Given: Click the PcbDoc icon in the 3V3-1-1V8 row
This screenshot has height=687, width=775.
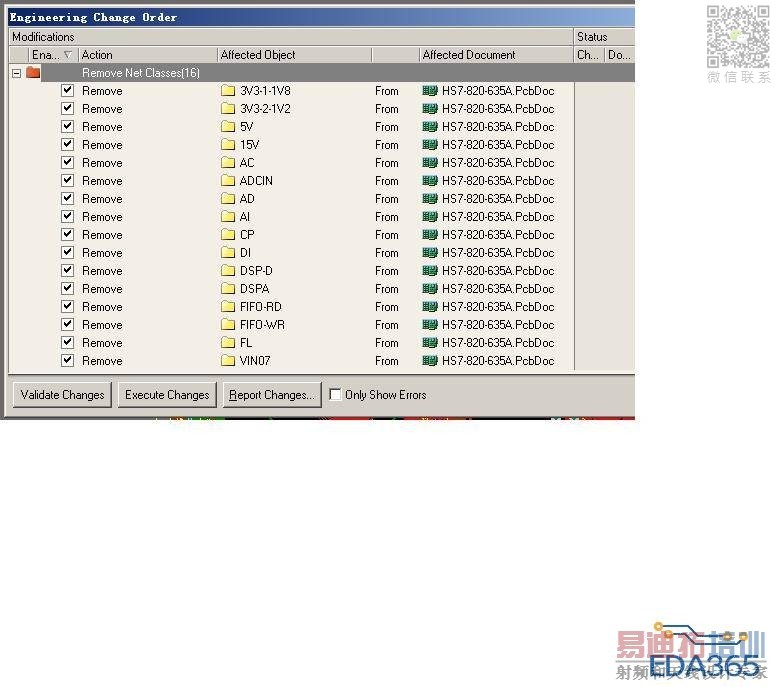Looking at the screenshot, I should coord(430,90).
